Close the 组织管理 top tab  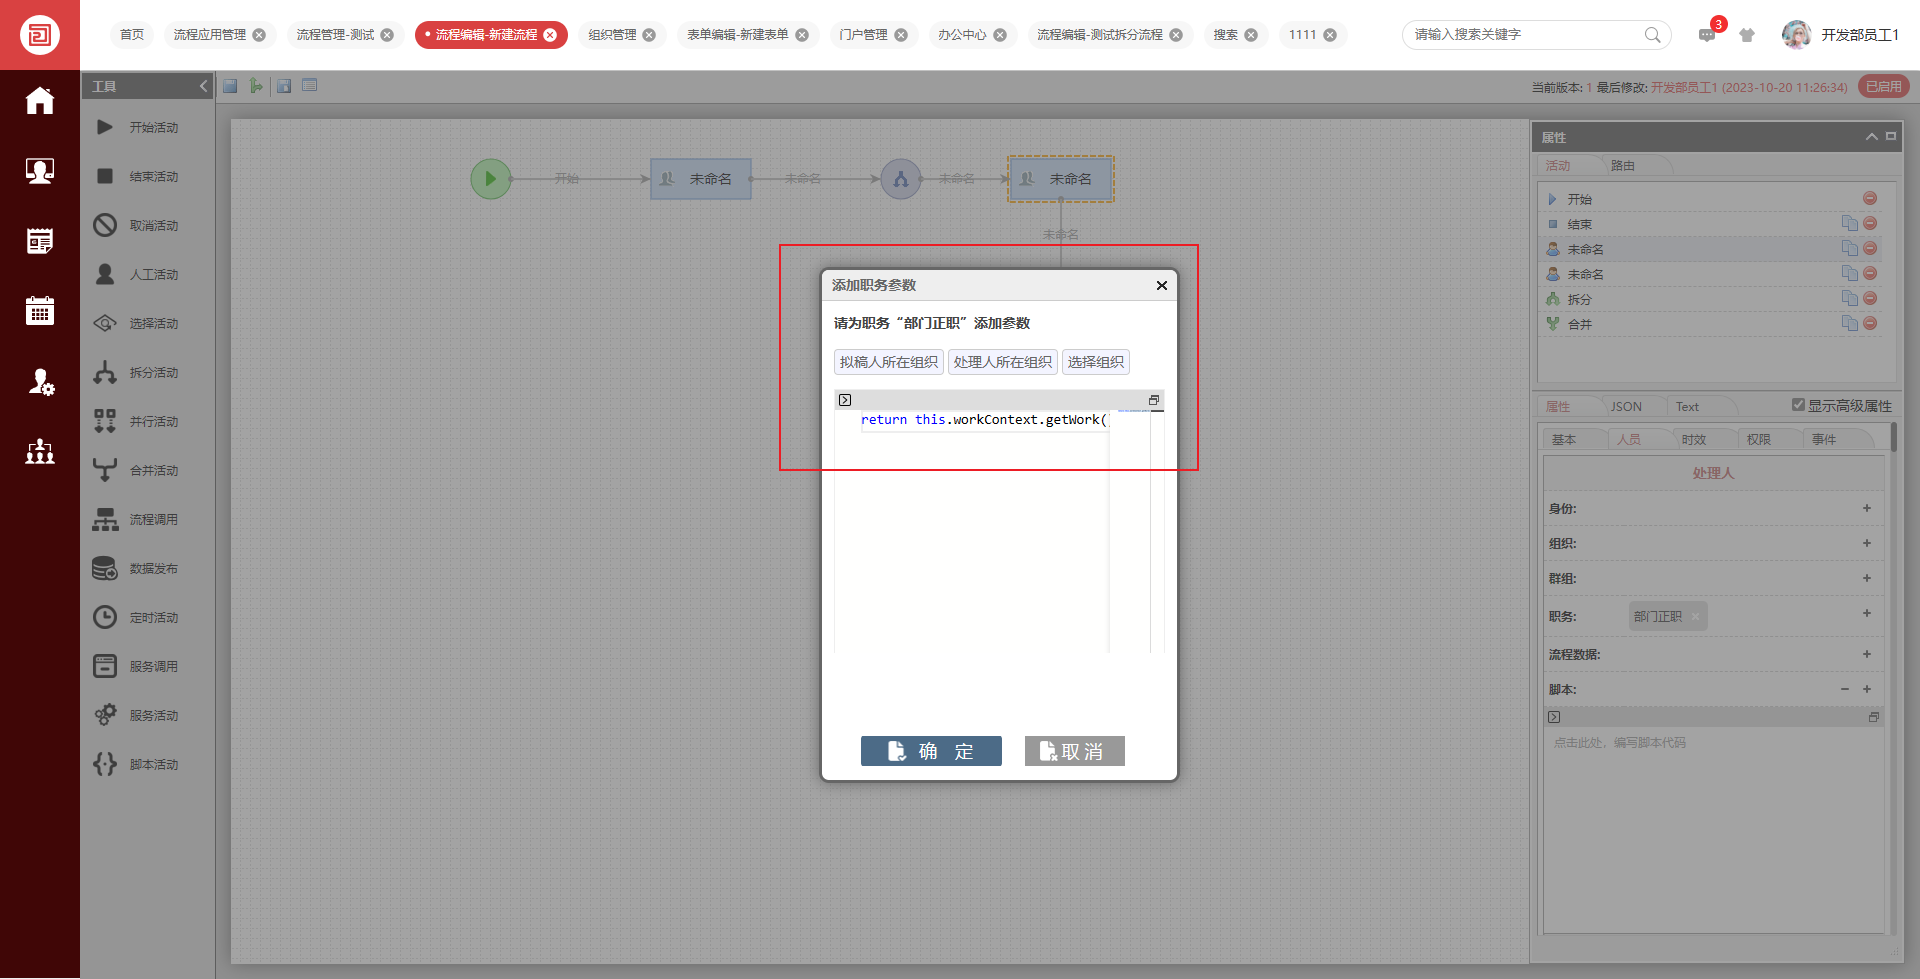tap(649, 35)
